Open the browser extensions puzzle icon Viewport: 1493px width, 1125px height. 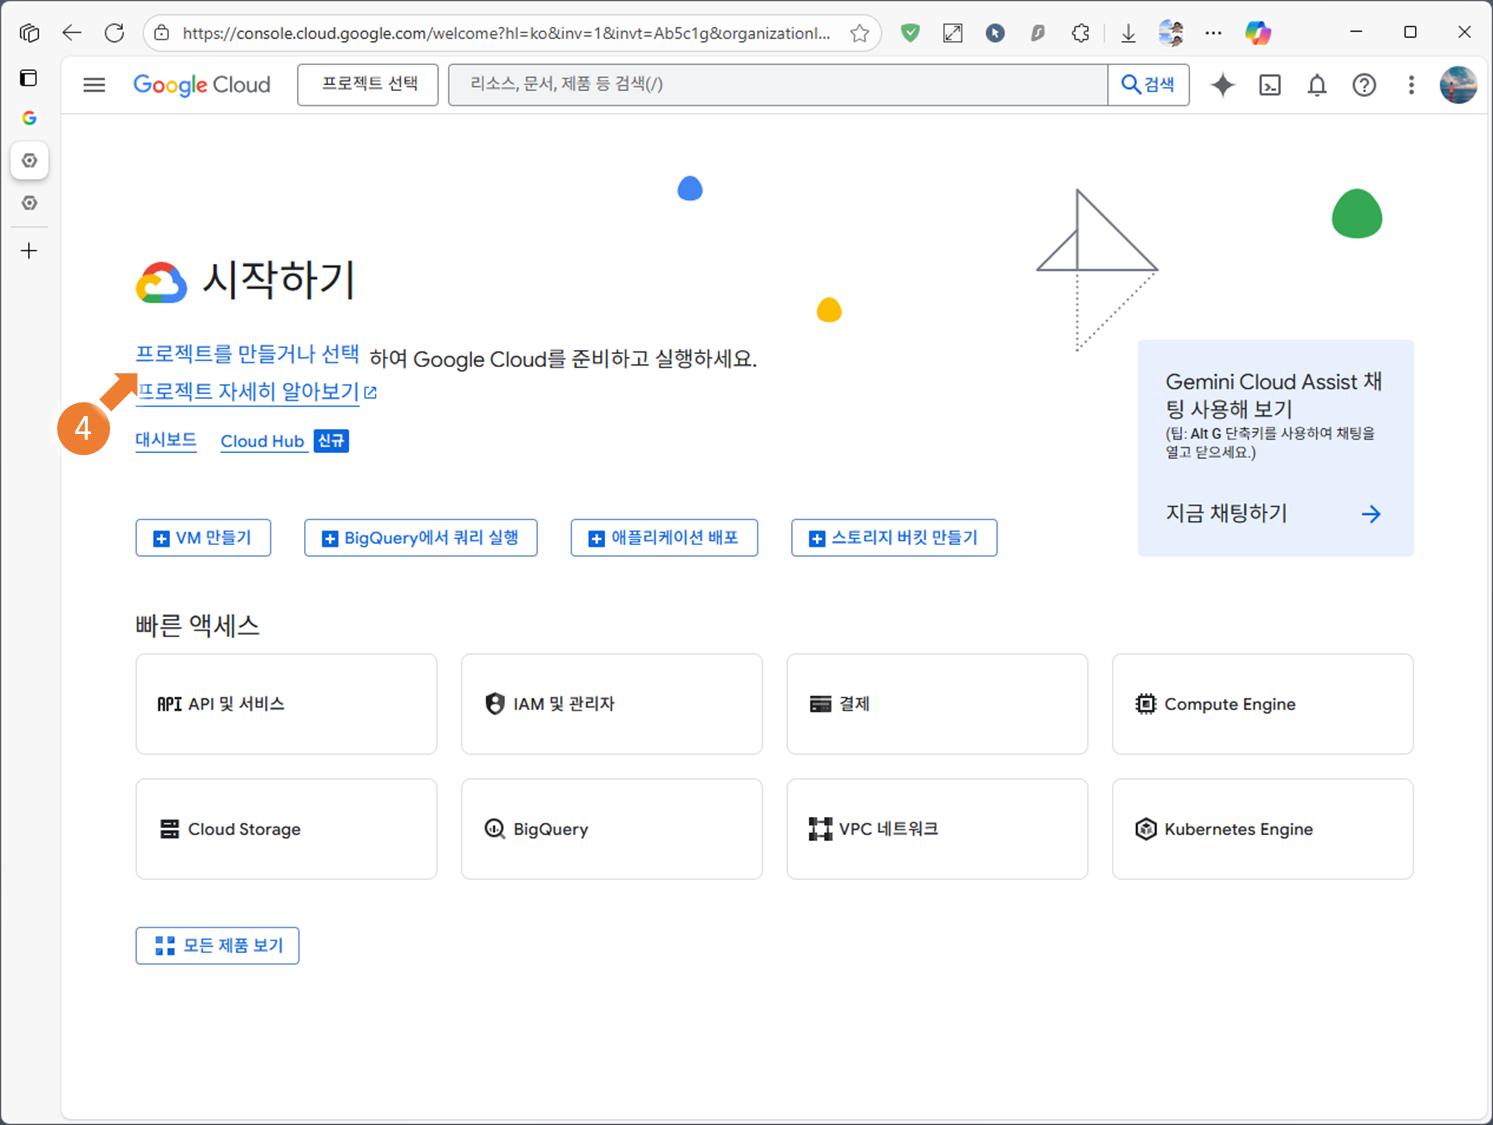pyautogui.click(x=1080, y=33)
